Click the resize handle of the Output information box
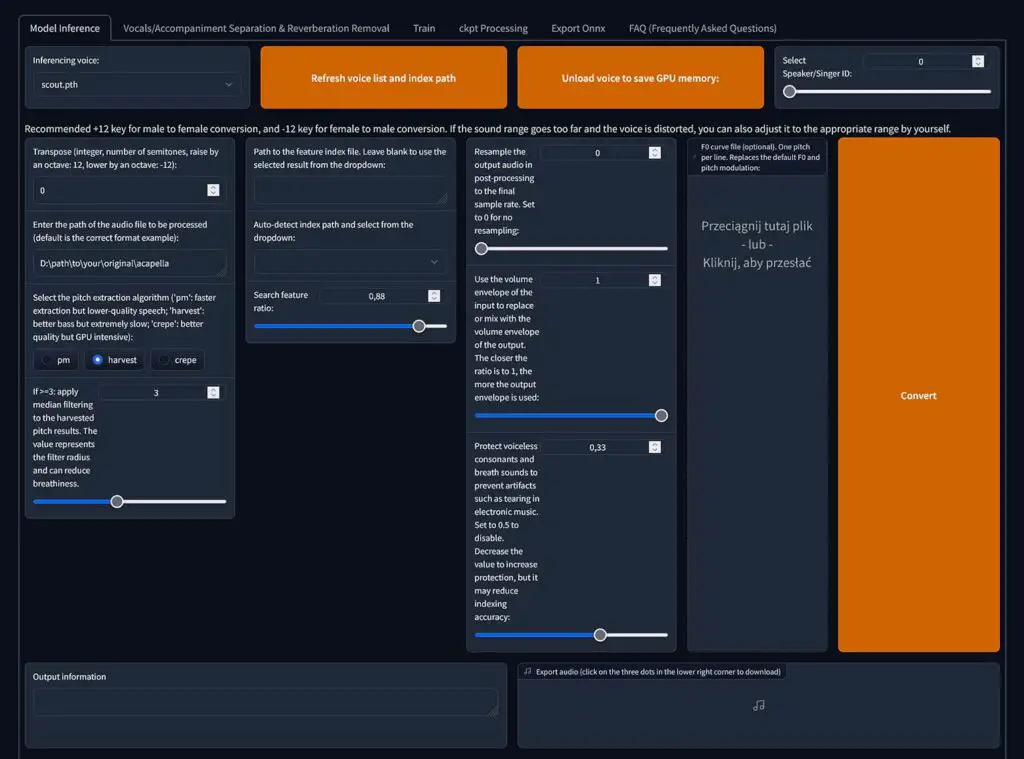The height and width of the screenshot is (759, 1024). point(493,711)
